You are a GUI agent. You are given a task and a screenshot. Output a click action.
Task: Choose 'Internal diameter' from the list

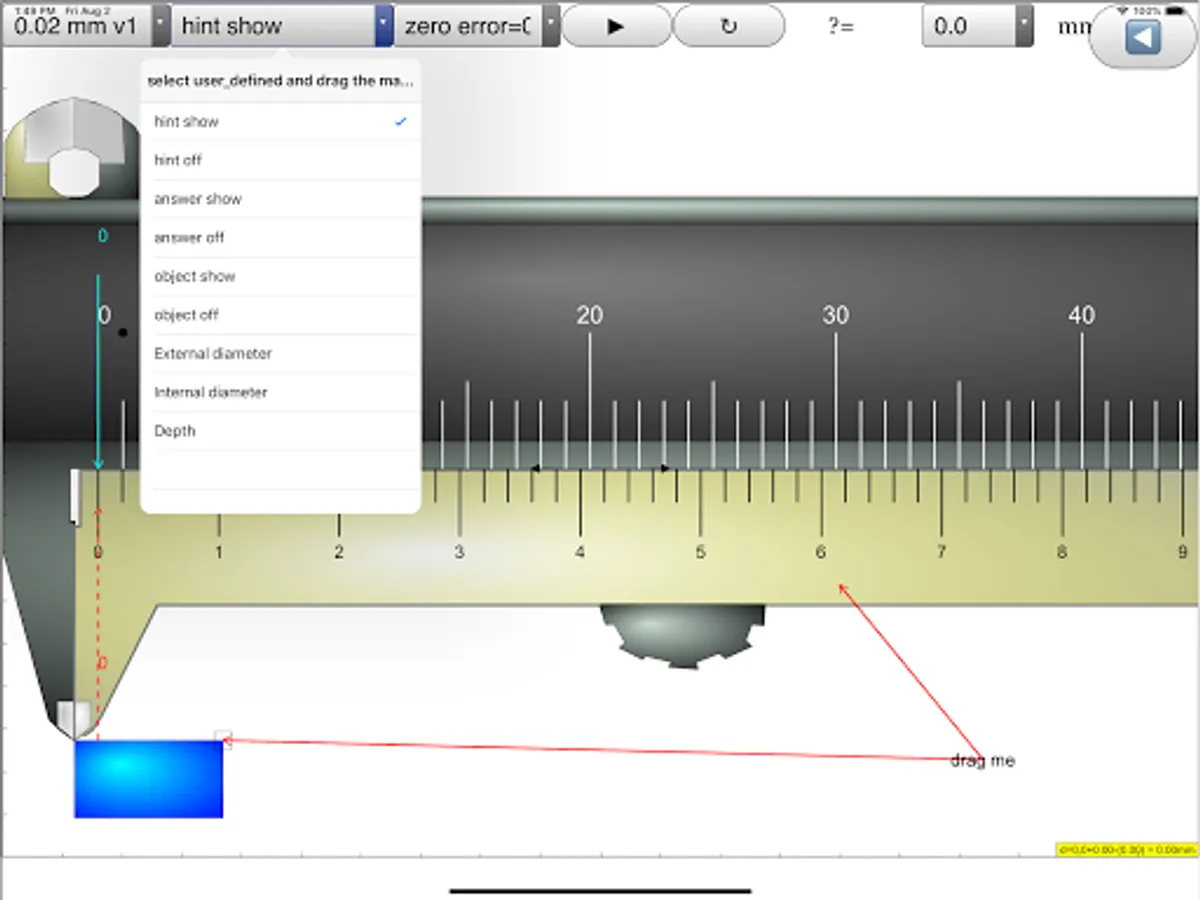point(280,393)
